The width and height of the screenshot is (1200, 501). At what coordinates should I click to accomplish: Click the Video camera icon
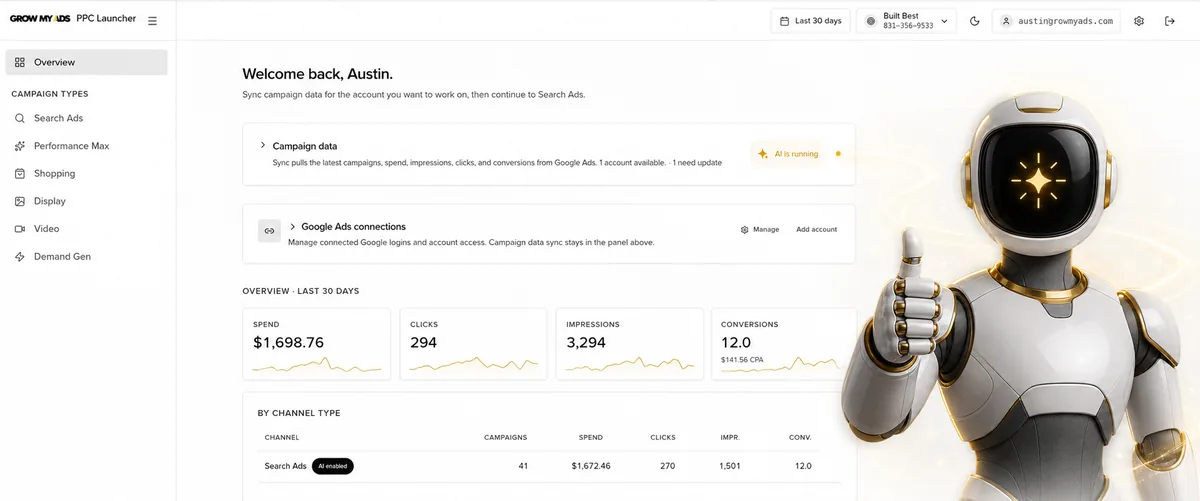20,229
